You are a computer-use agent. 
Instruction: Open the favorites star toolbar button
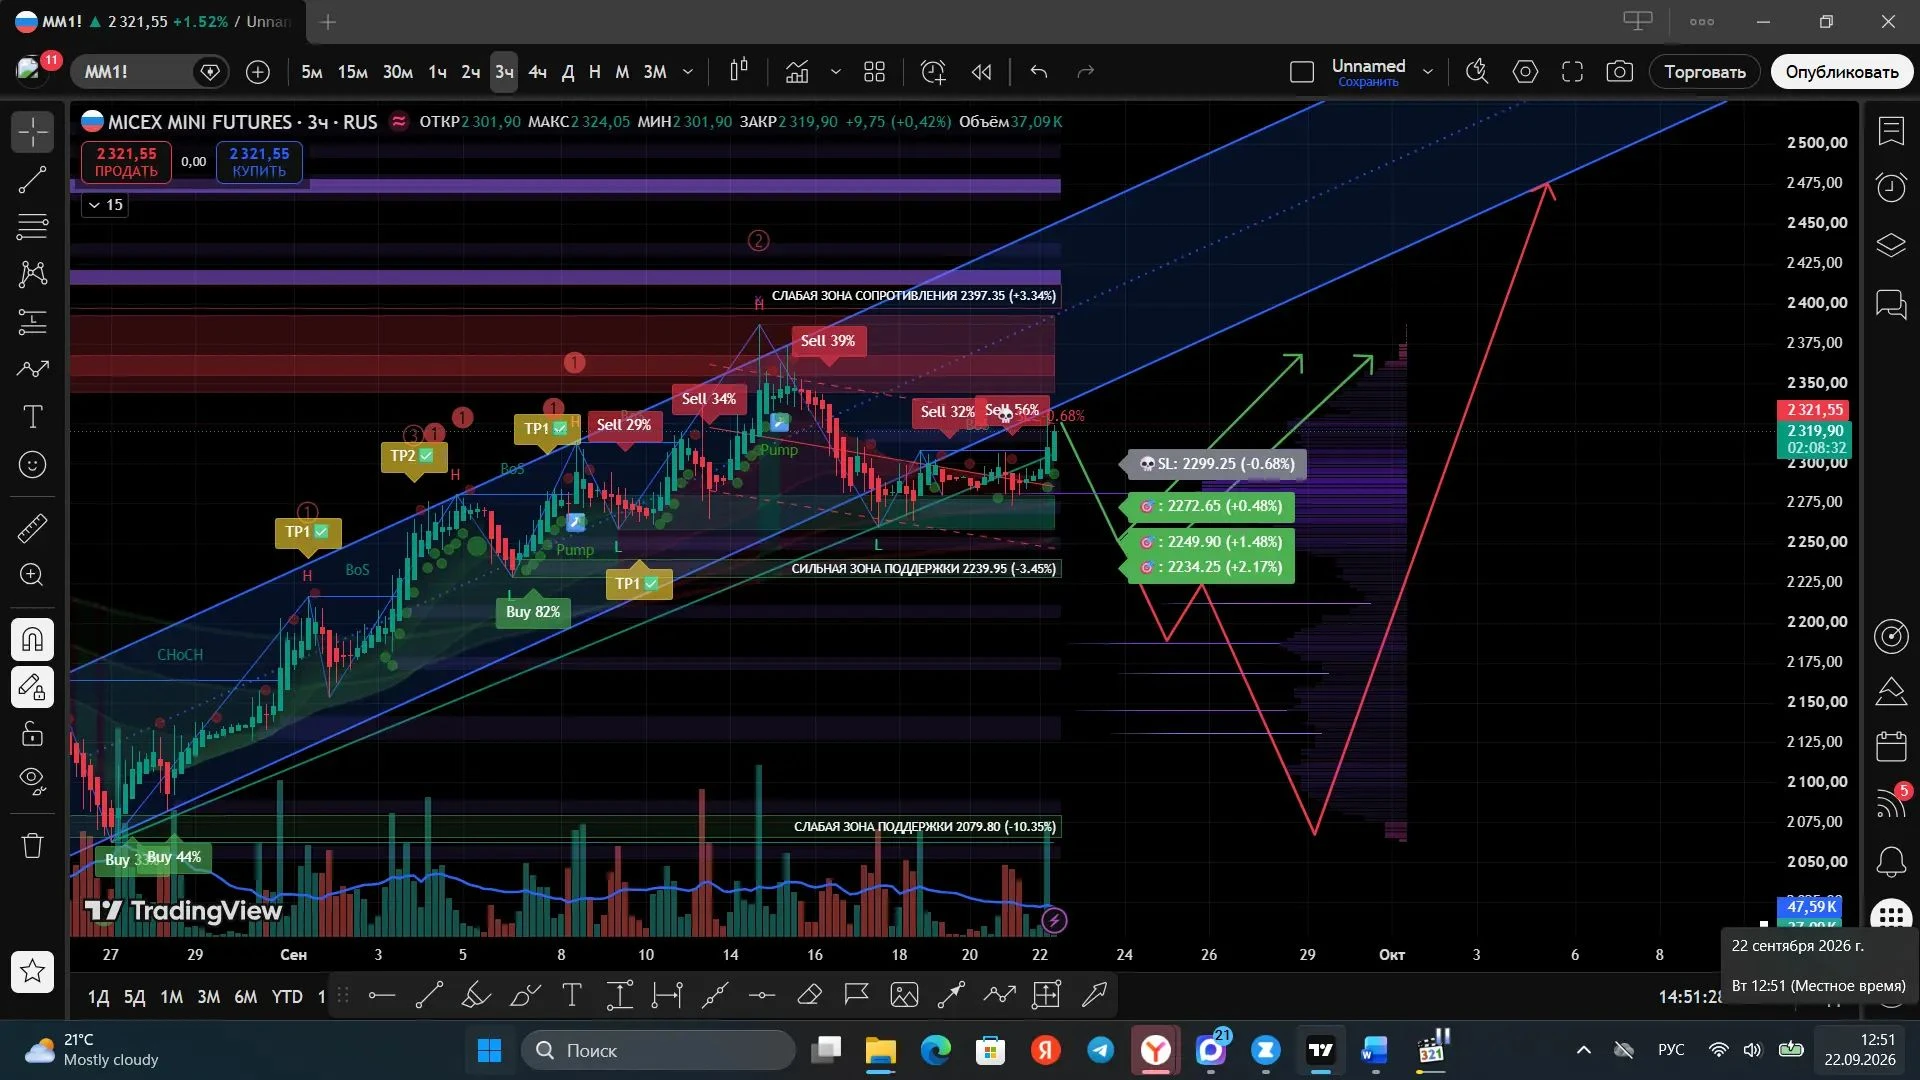(32, 971)
